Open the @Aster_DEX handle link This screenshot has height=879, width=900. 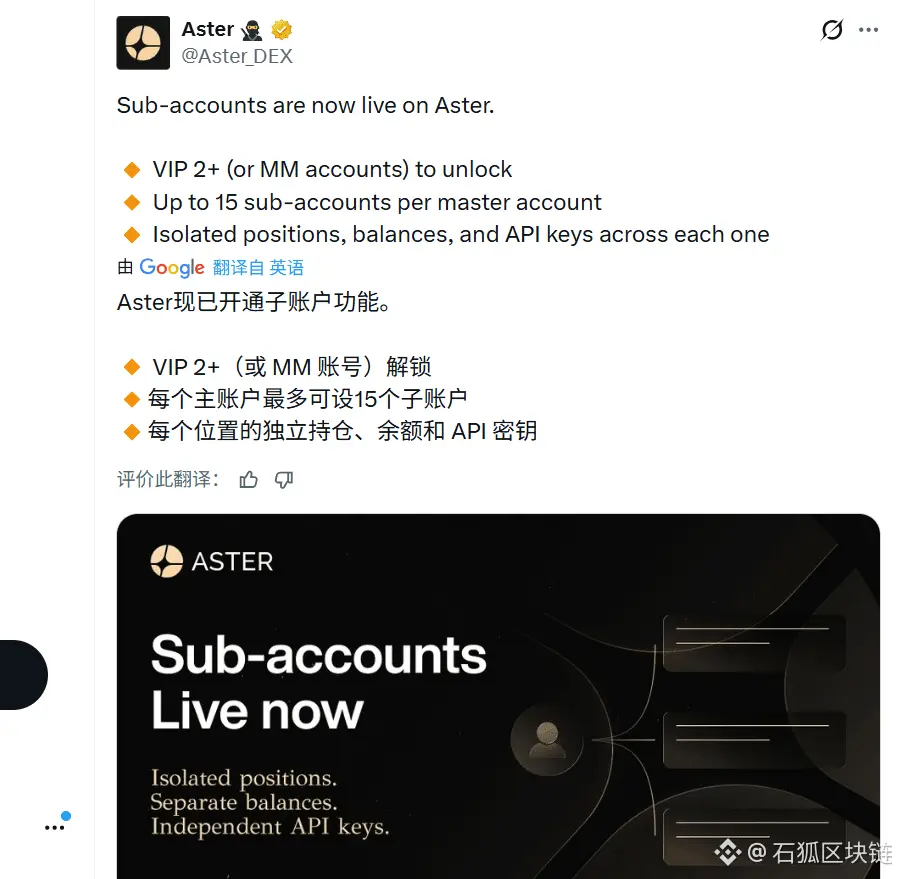(x=237, y=56)
